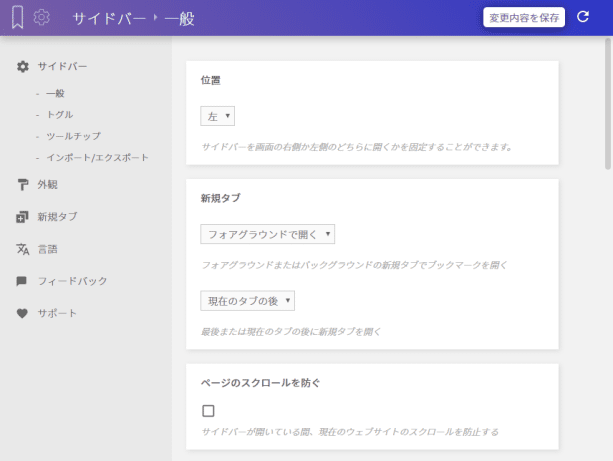The image size is (613, 461).
Task: Click the paint roller icon for 外観
Action: [x=23, y=185]
